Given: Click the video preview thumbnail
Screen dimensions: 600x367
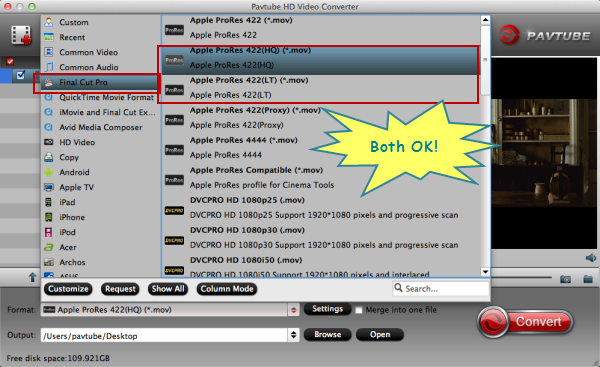Looking at the screenshot, I should (544, 153).
